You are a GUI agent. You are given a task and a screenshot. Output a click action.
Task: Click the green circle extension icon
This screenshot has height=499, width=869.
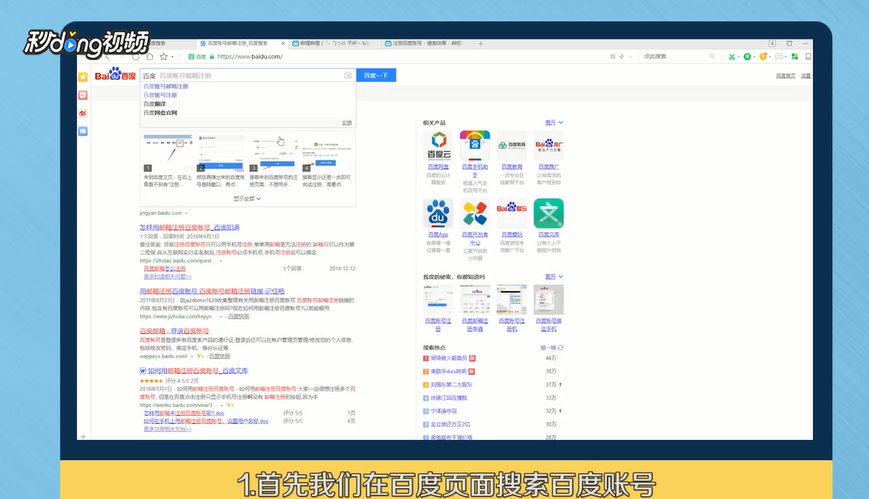[x=747, y=57]
